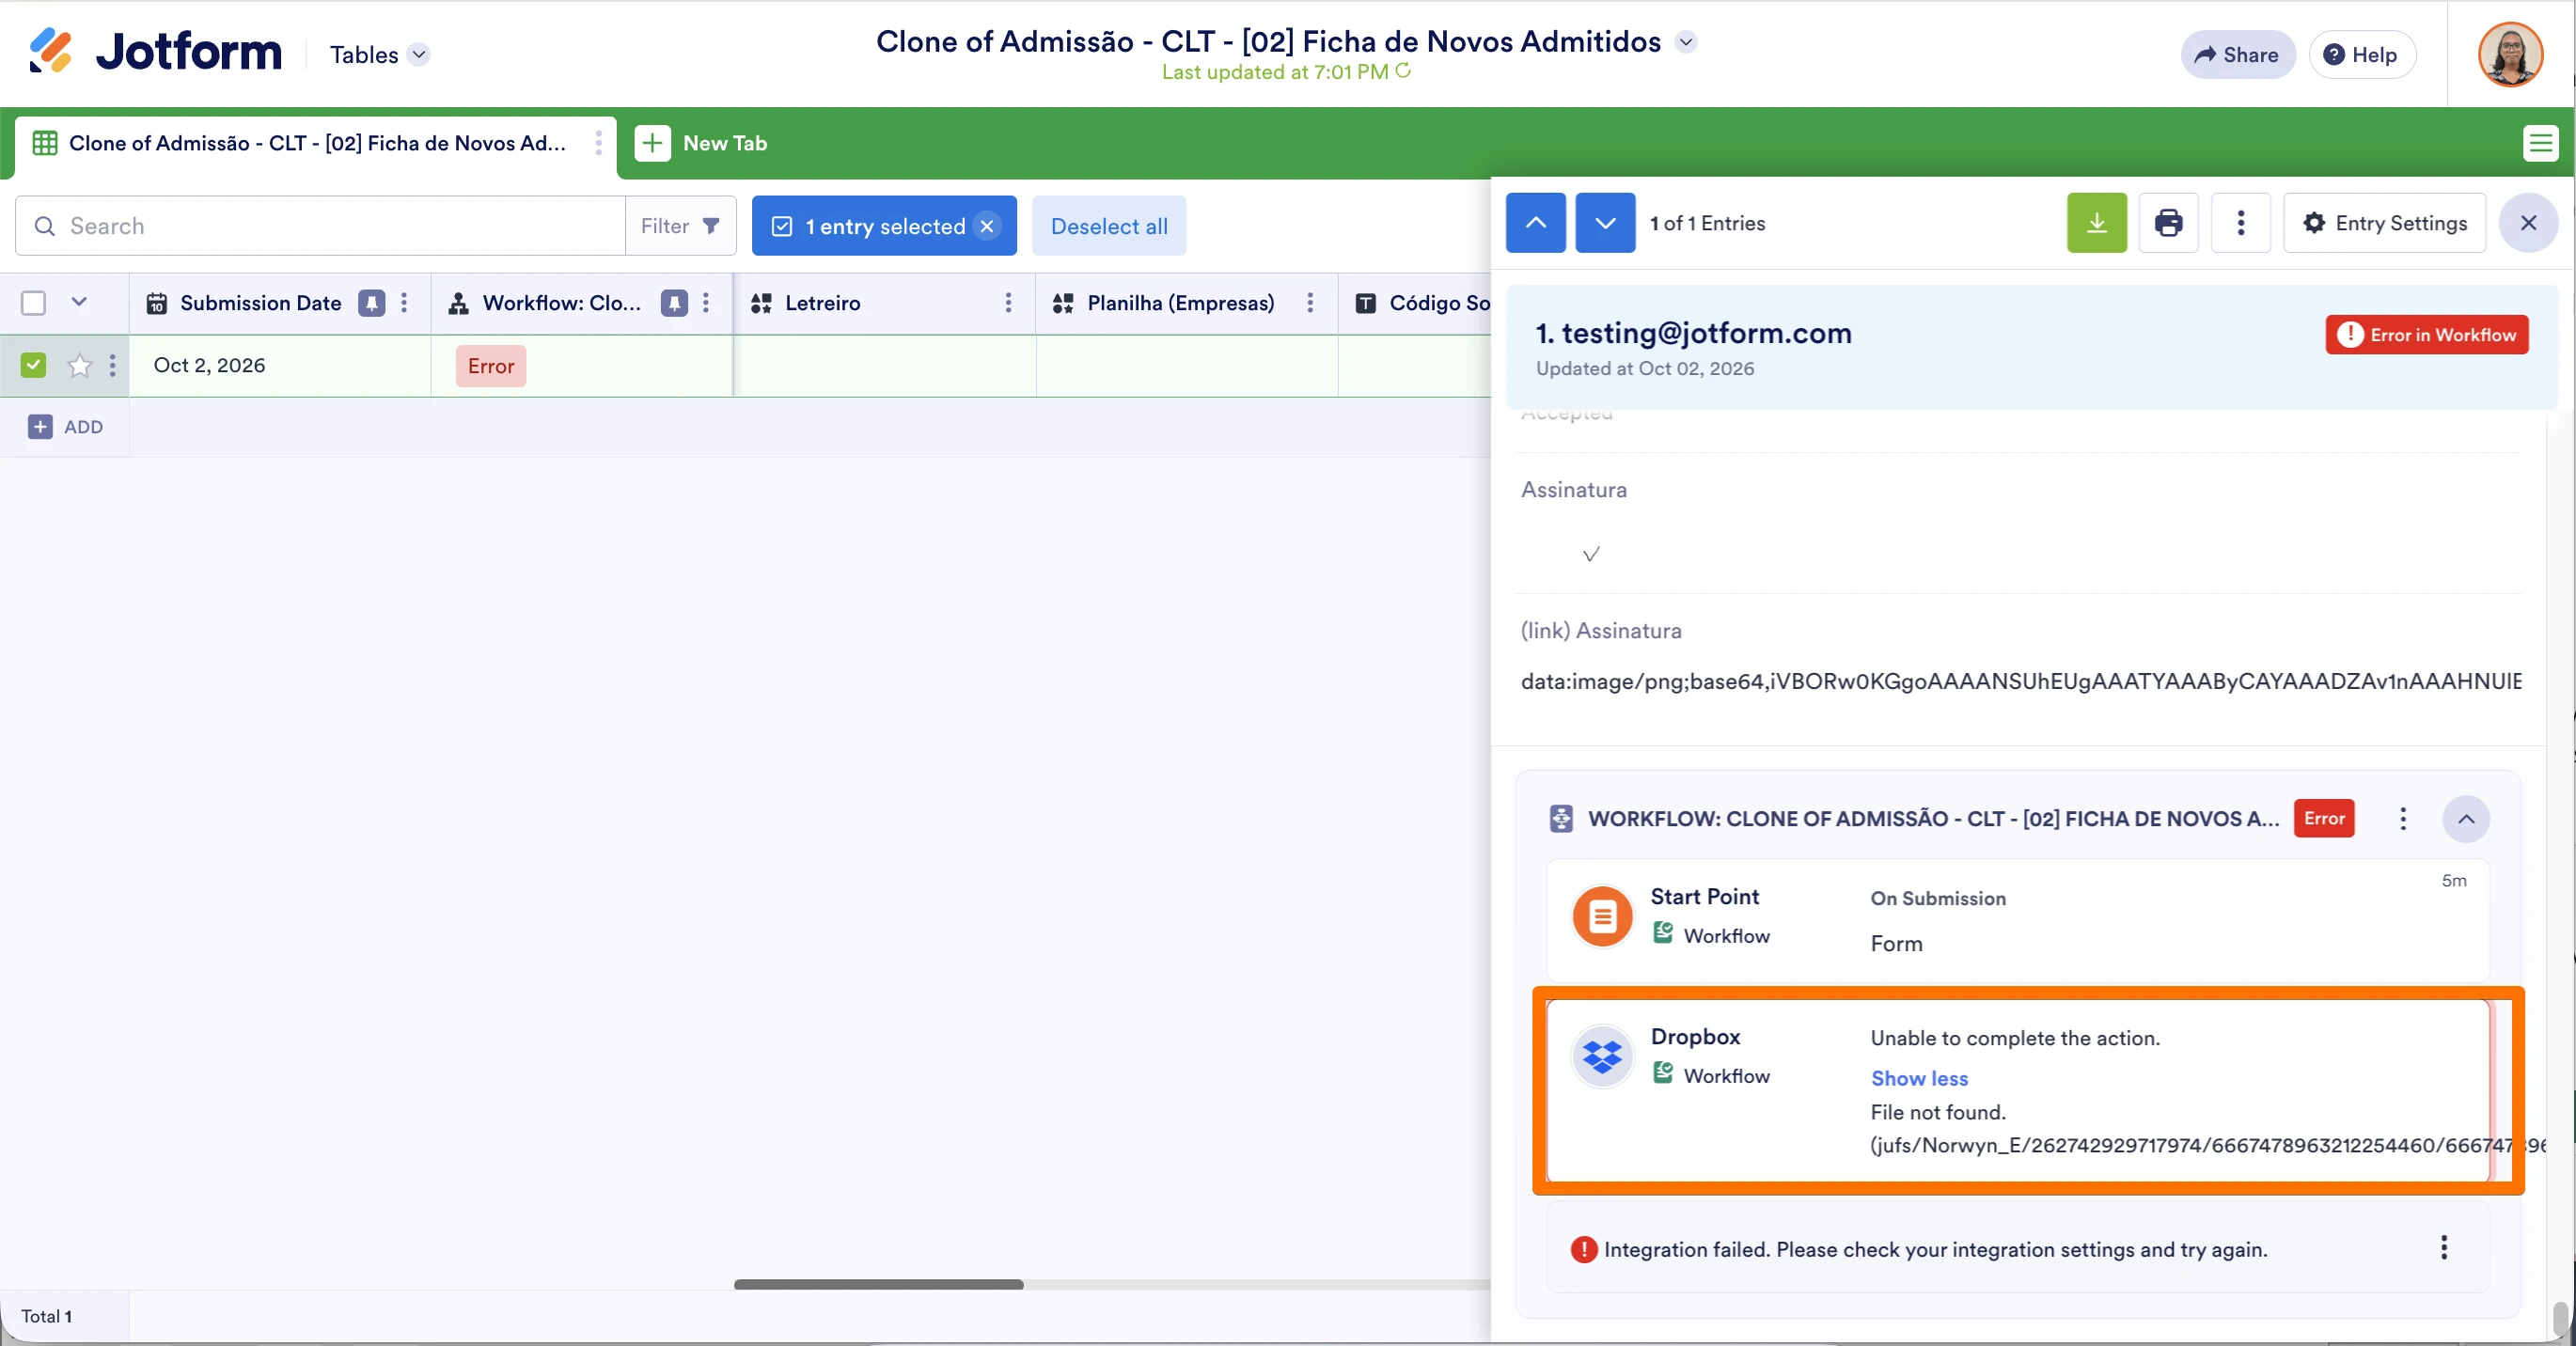
Task: Click Deselect all
Action: (1109, 226)
